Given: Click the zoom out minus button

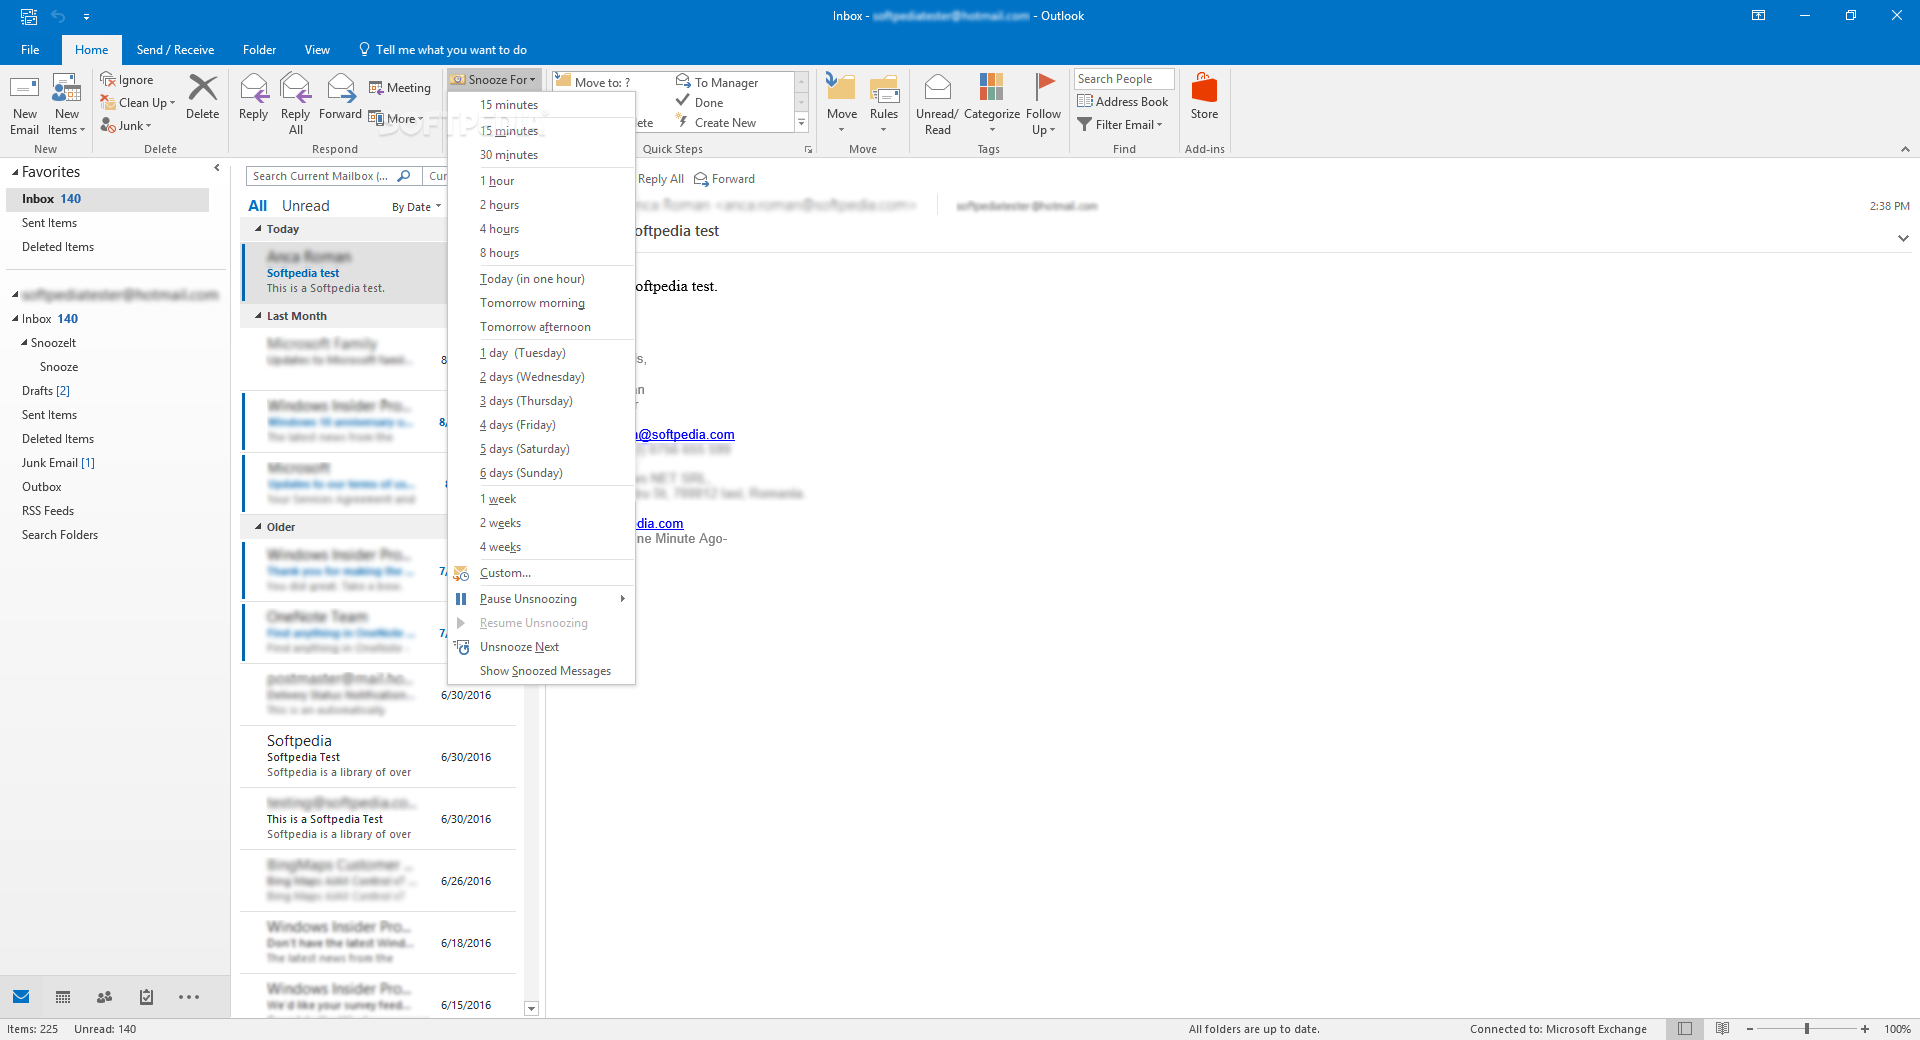Looking at the screenshot, I should [1749, 1029].
